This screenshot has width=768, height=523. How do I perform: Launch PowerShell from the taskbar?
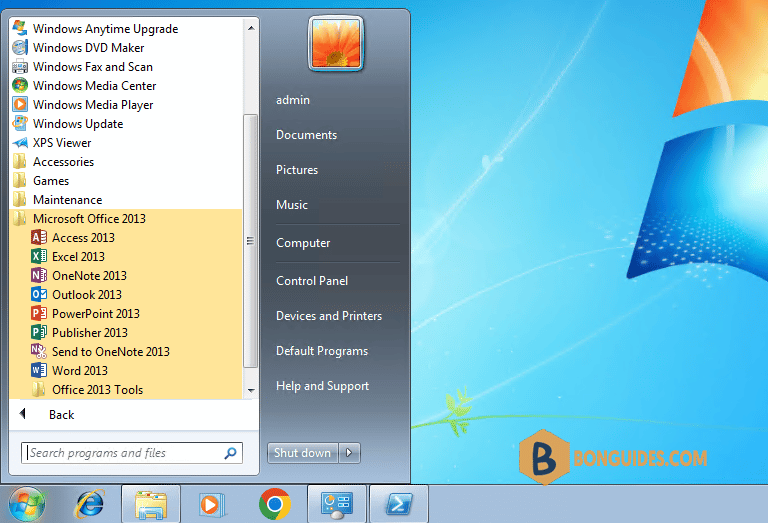[x=399, y=504]
